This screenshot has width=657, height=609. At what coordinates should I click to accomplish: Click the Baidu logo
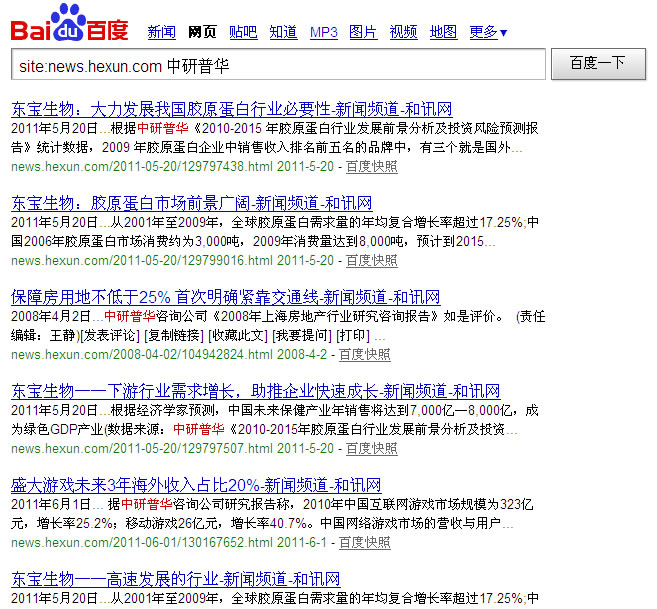pyautogui.click(x=70, y=24)
